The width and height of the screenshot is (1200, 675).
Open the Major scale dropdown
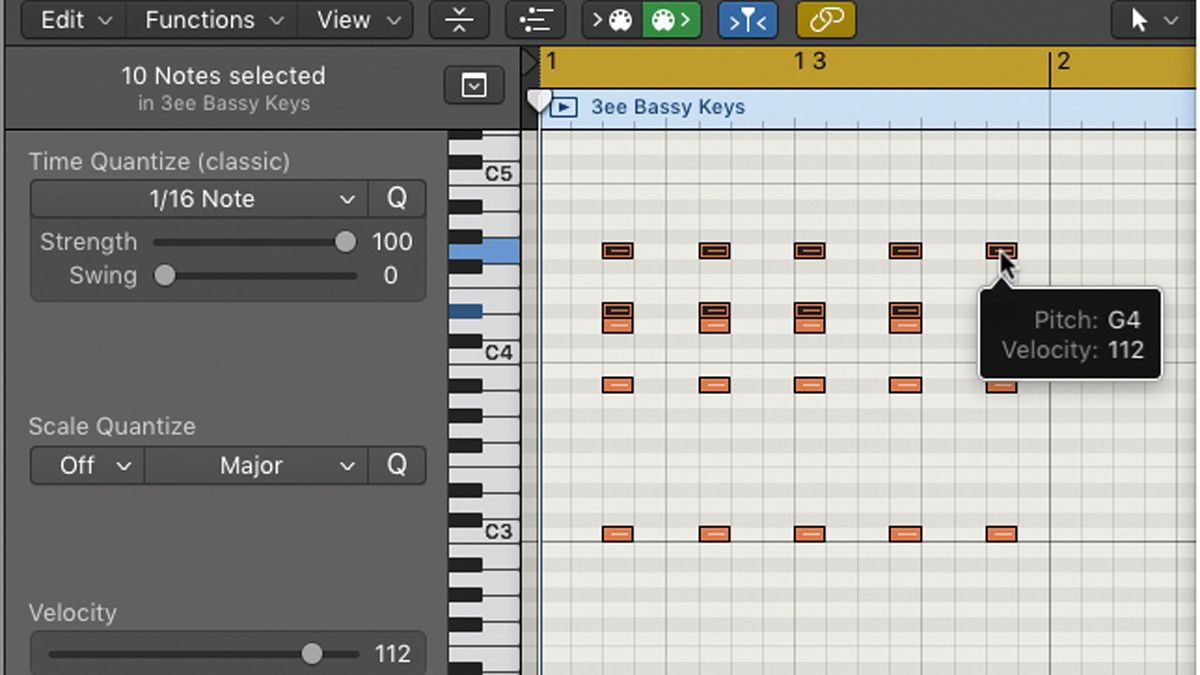[256, 465]
